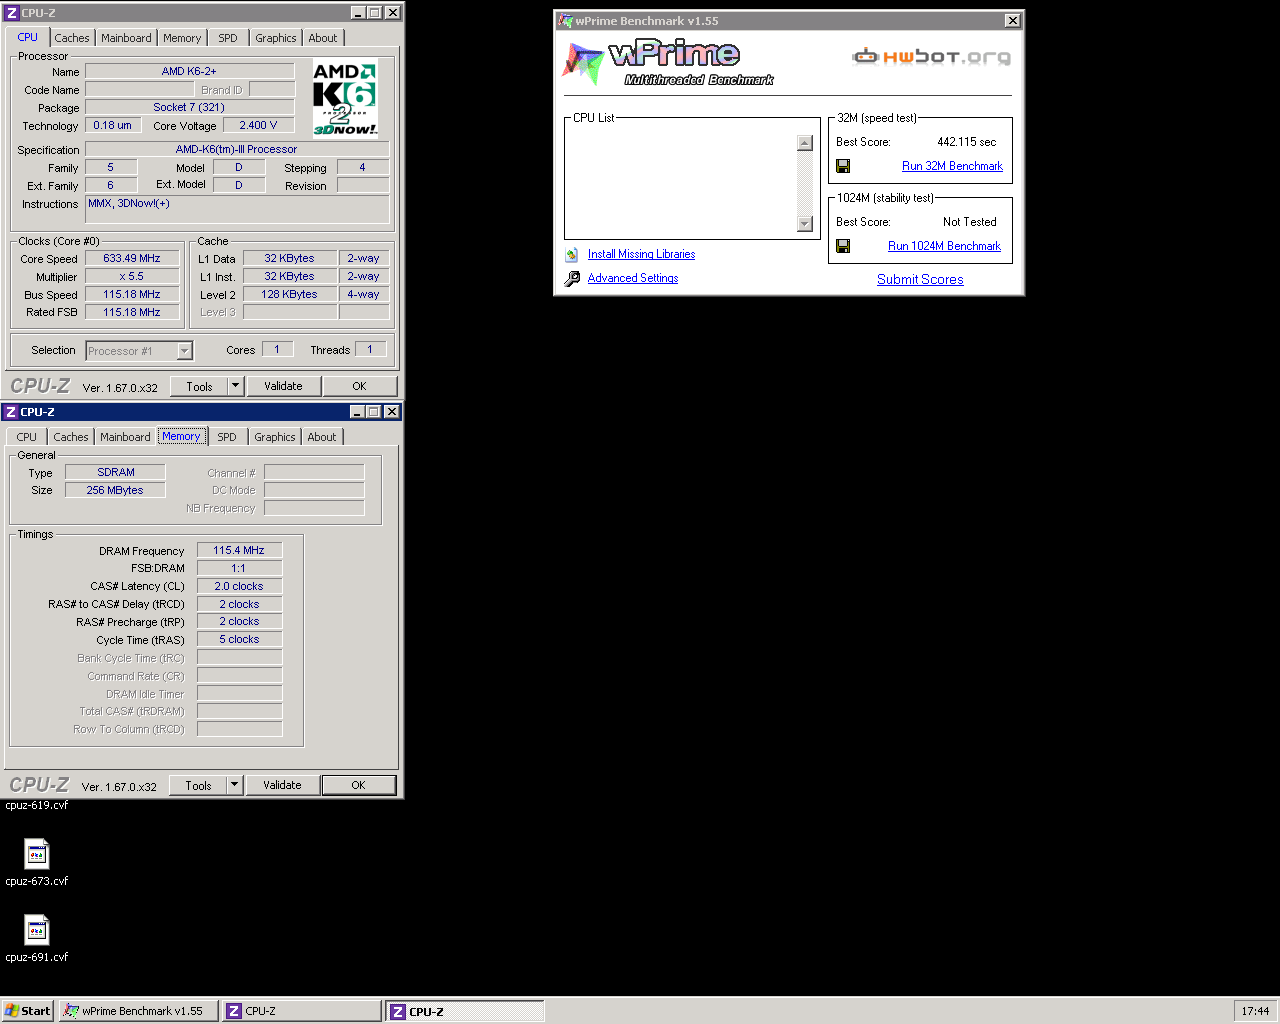Click the multiplier value x 5.5
The width and height of the screenshot is (1280, 1024).
pyautogui.click(x=132, y=276)
